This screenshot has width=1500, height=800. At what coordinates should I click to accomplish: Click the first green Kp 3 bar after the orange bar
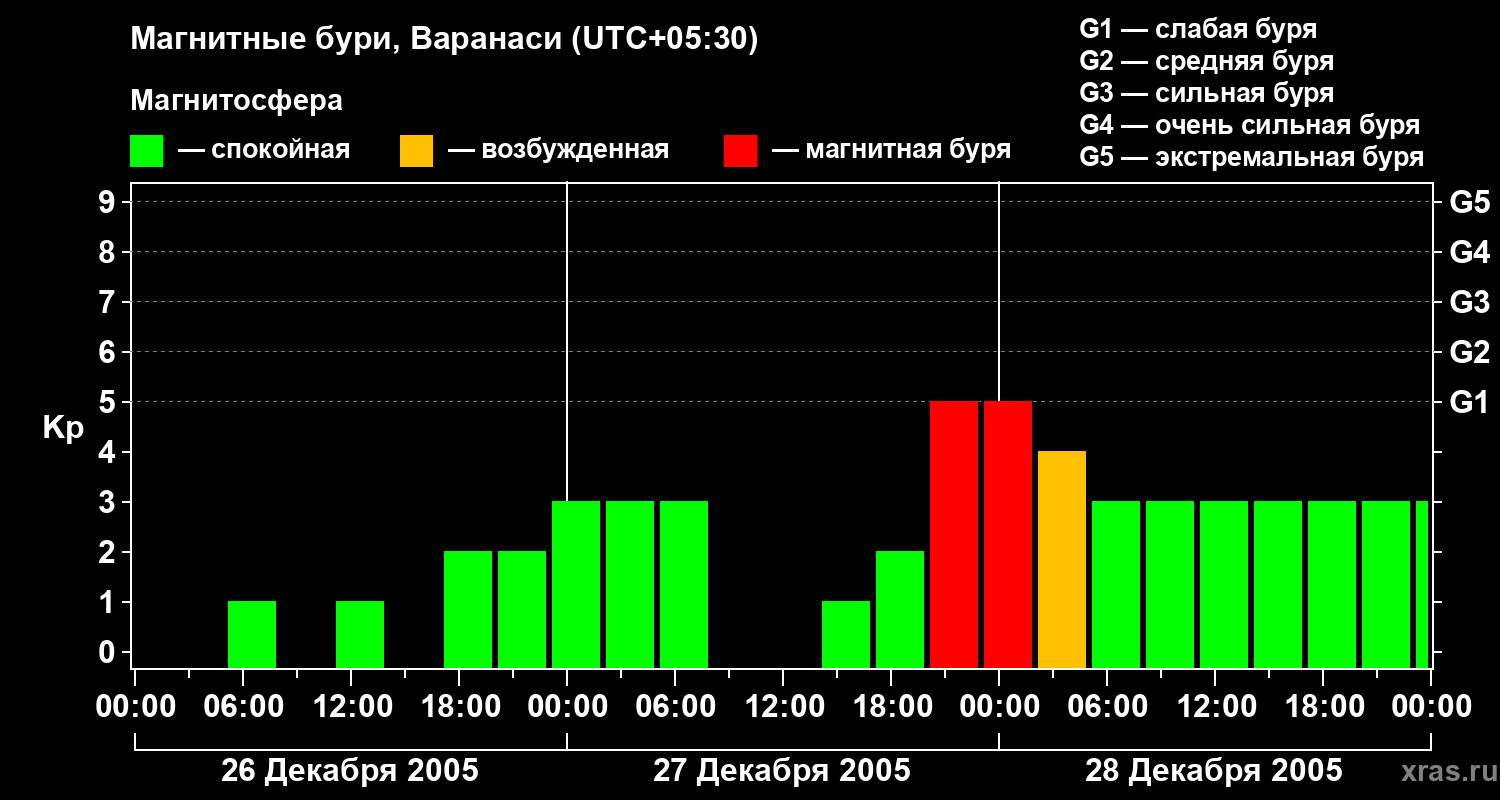tap(1116, 584)
